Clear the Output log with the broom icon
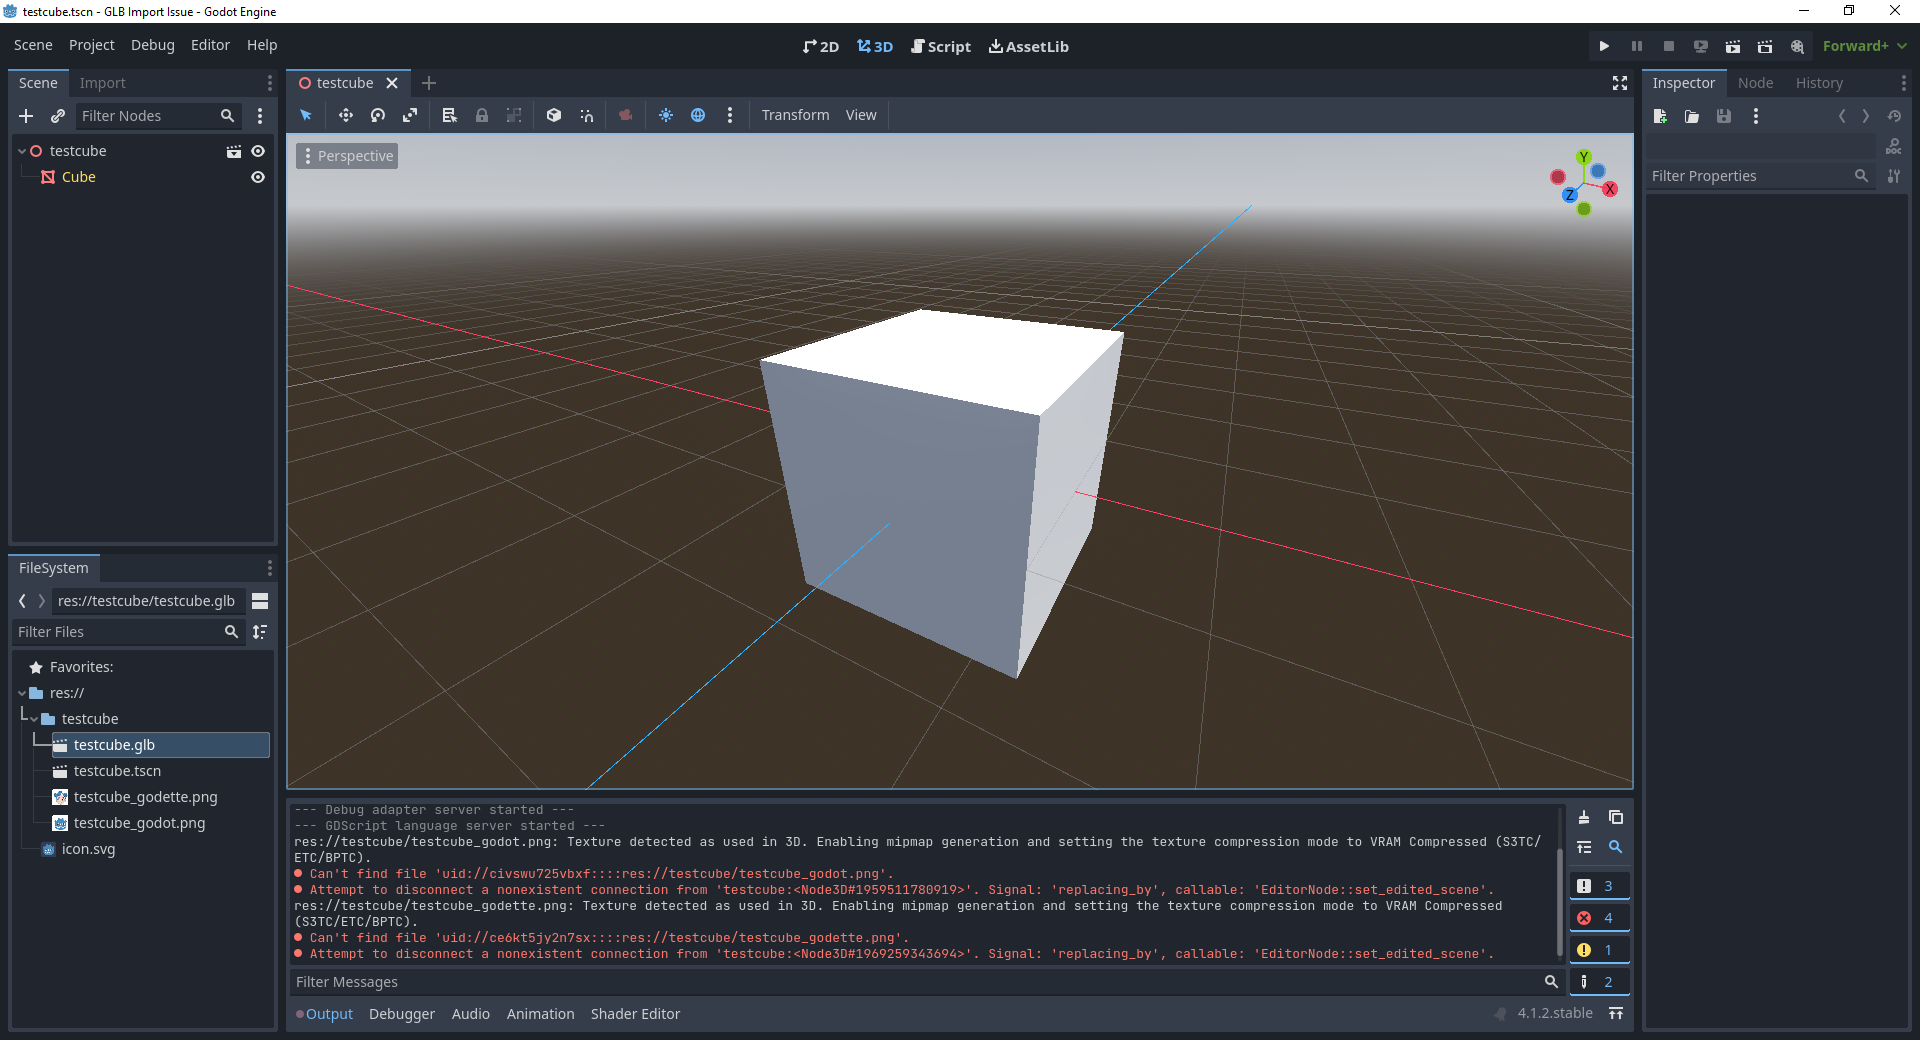 1586,817
